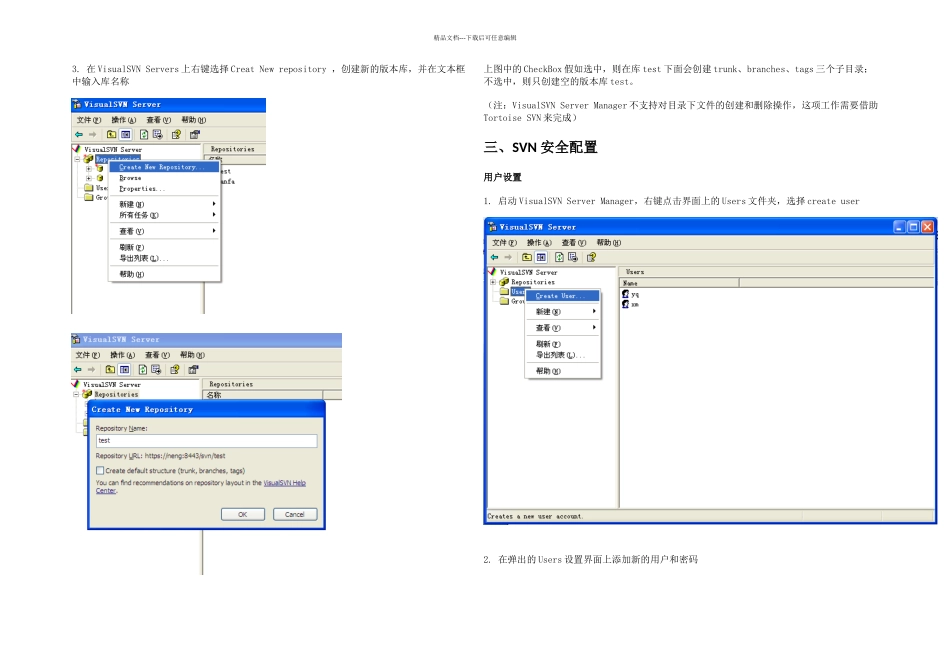
Task: Open 查看(V) submenu arrow in repository context menu
Action: pos(214,231)
